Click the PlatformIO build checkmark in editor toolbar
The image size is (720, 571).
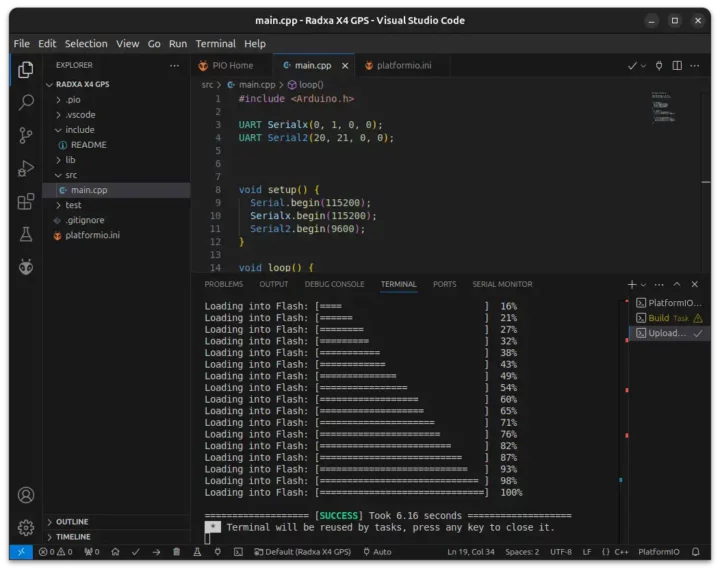click(632, 66)
